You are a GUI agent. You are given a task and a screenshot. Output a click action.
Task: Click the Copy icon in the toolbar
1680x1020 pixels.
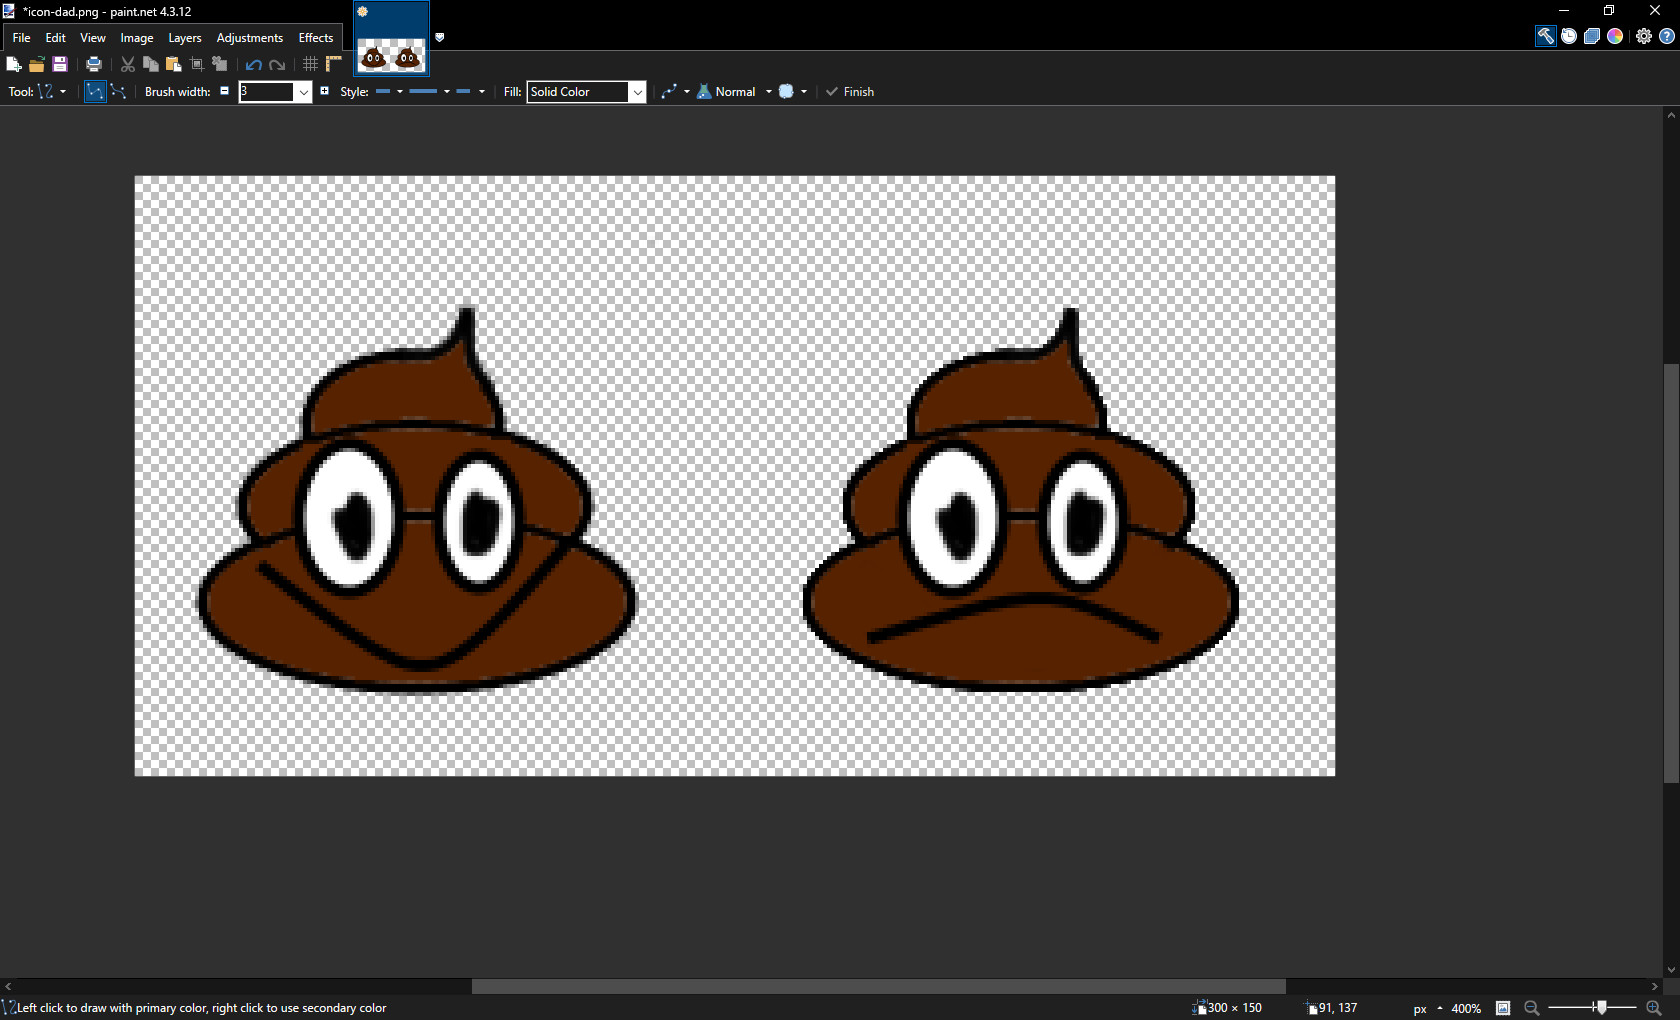pos(151,64)
